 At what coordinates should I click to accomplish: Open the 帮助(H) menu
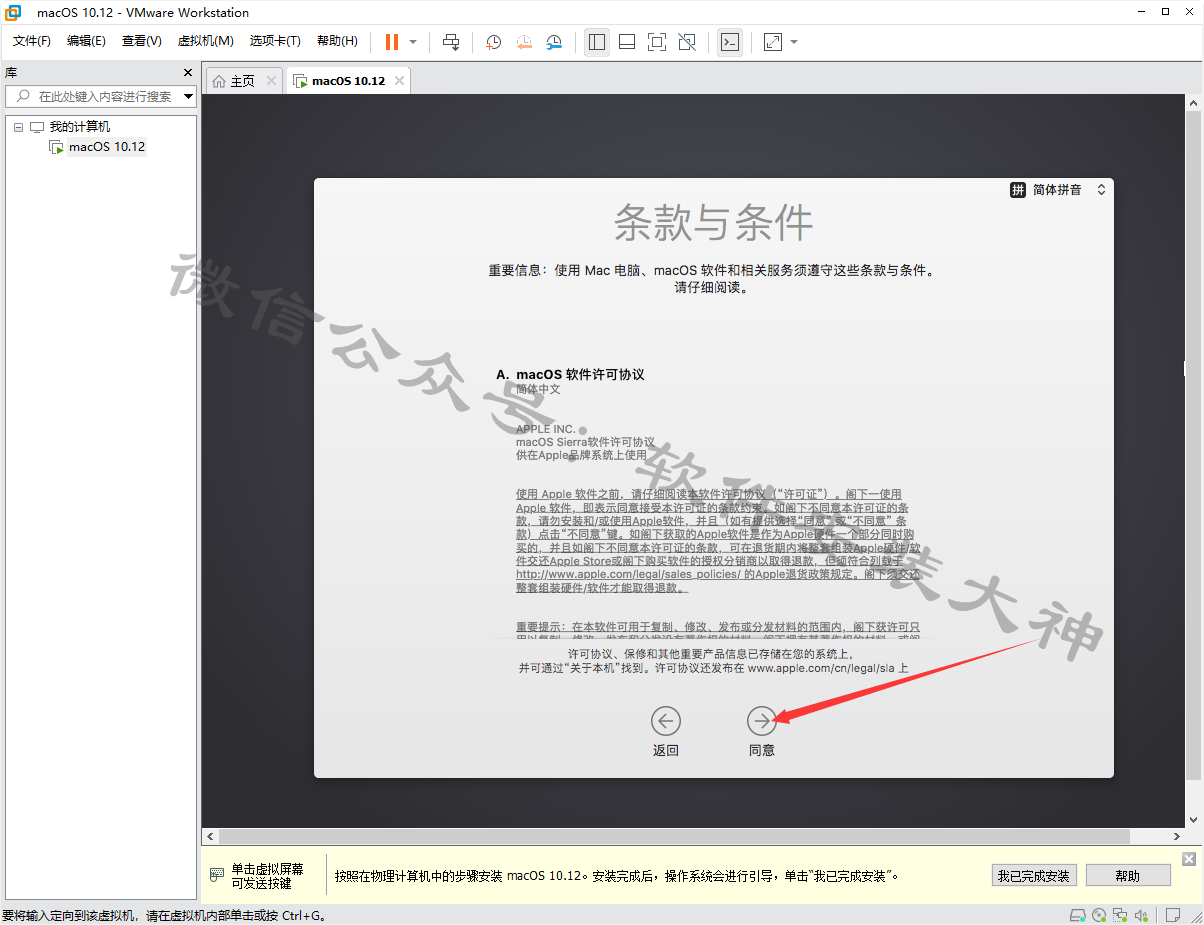(337, 41)
